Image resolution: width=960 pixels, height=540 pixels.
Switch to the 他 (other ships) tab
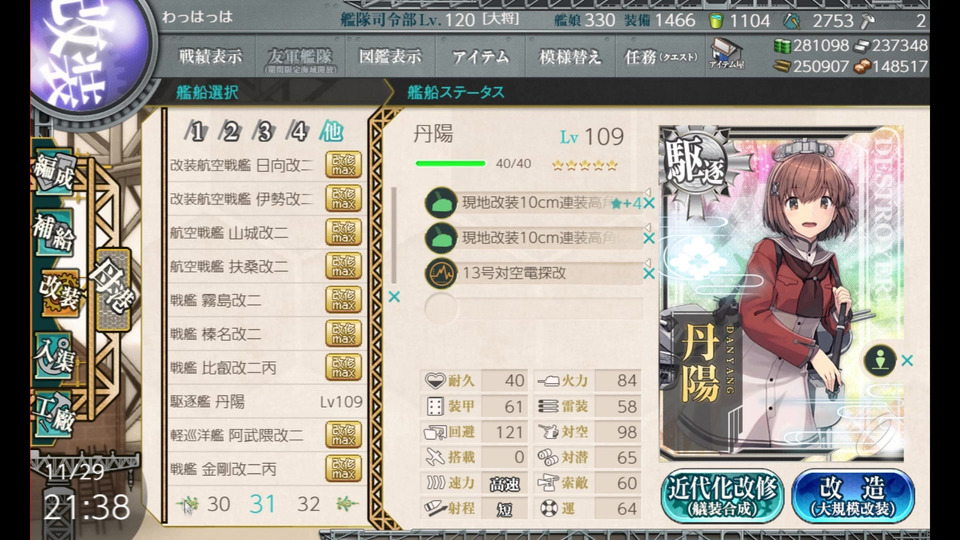click(x=331, y=131)
